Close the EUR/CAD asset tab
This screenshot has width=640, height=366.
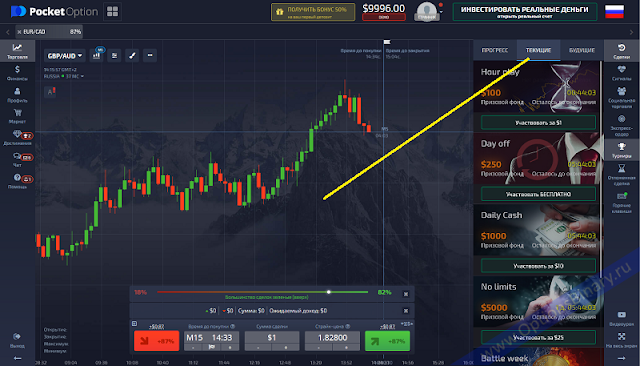pyautogui.click(x=19, y=32)
